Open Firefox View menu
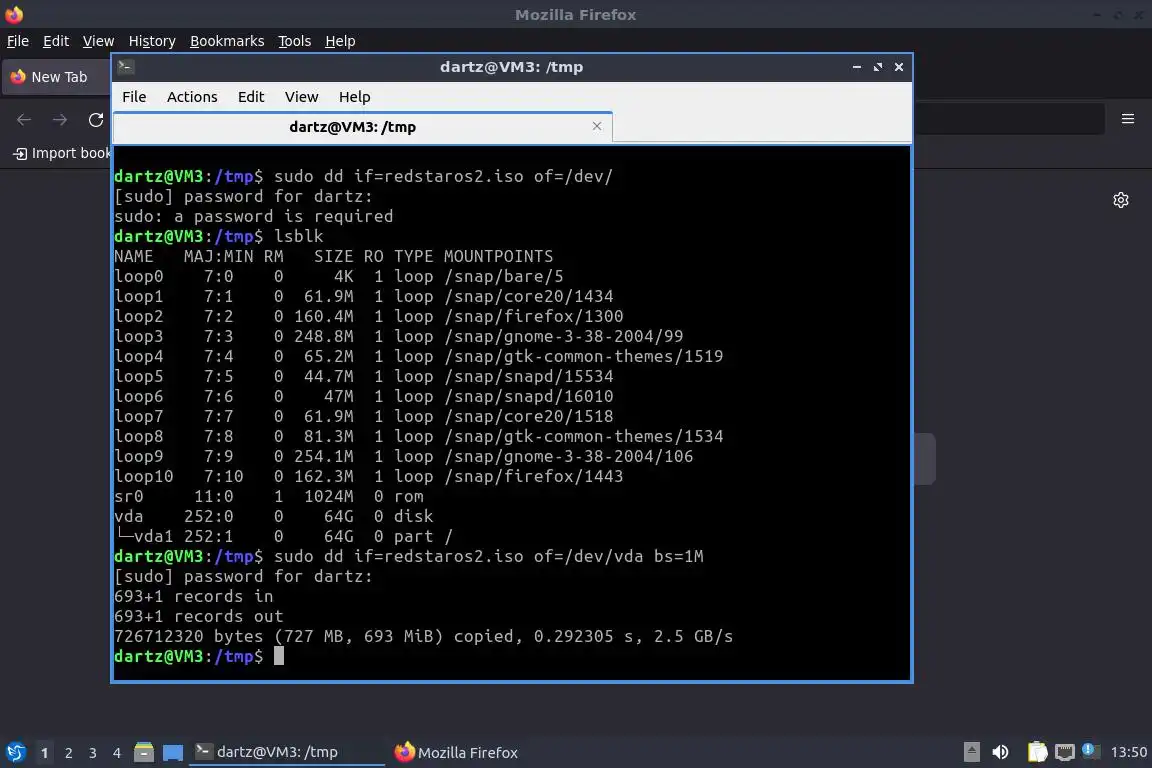1152x768 pixels. coord(98,41)
